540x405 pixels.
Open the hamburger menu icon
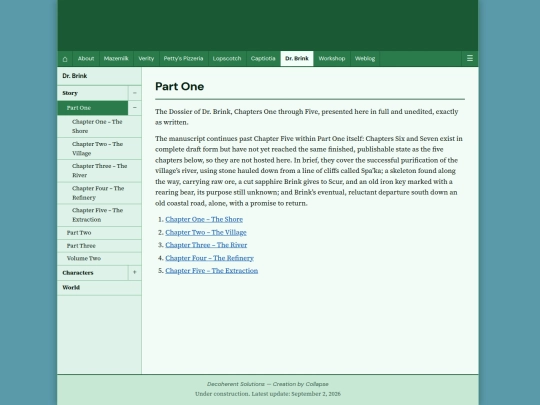pyautogui.click(x=470, y=59)
